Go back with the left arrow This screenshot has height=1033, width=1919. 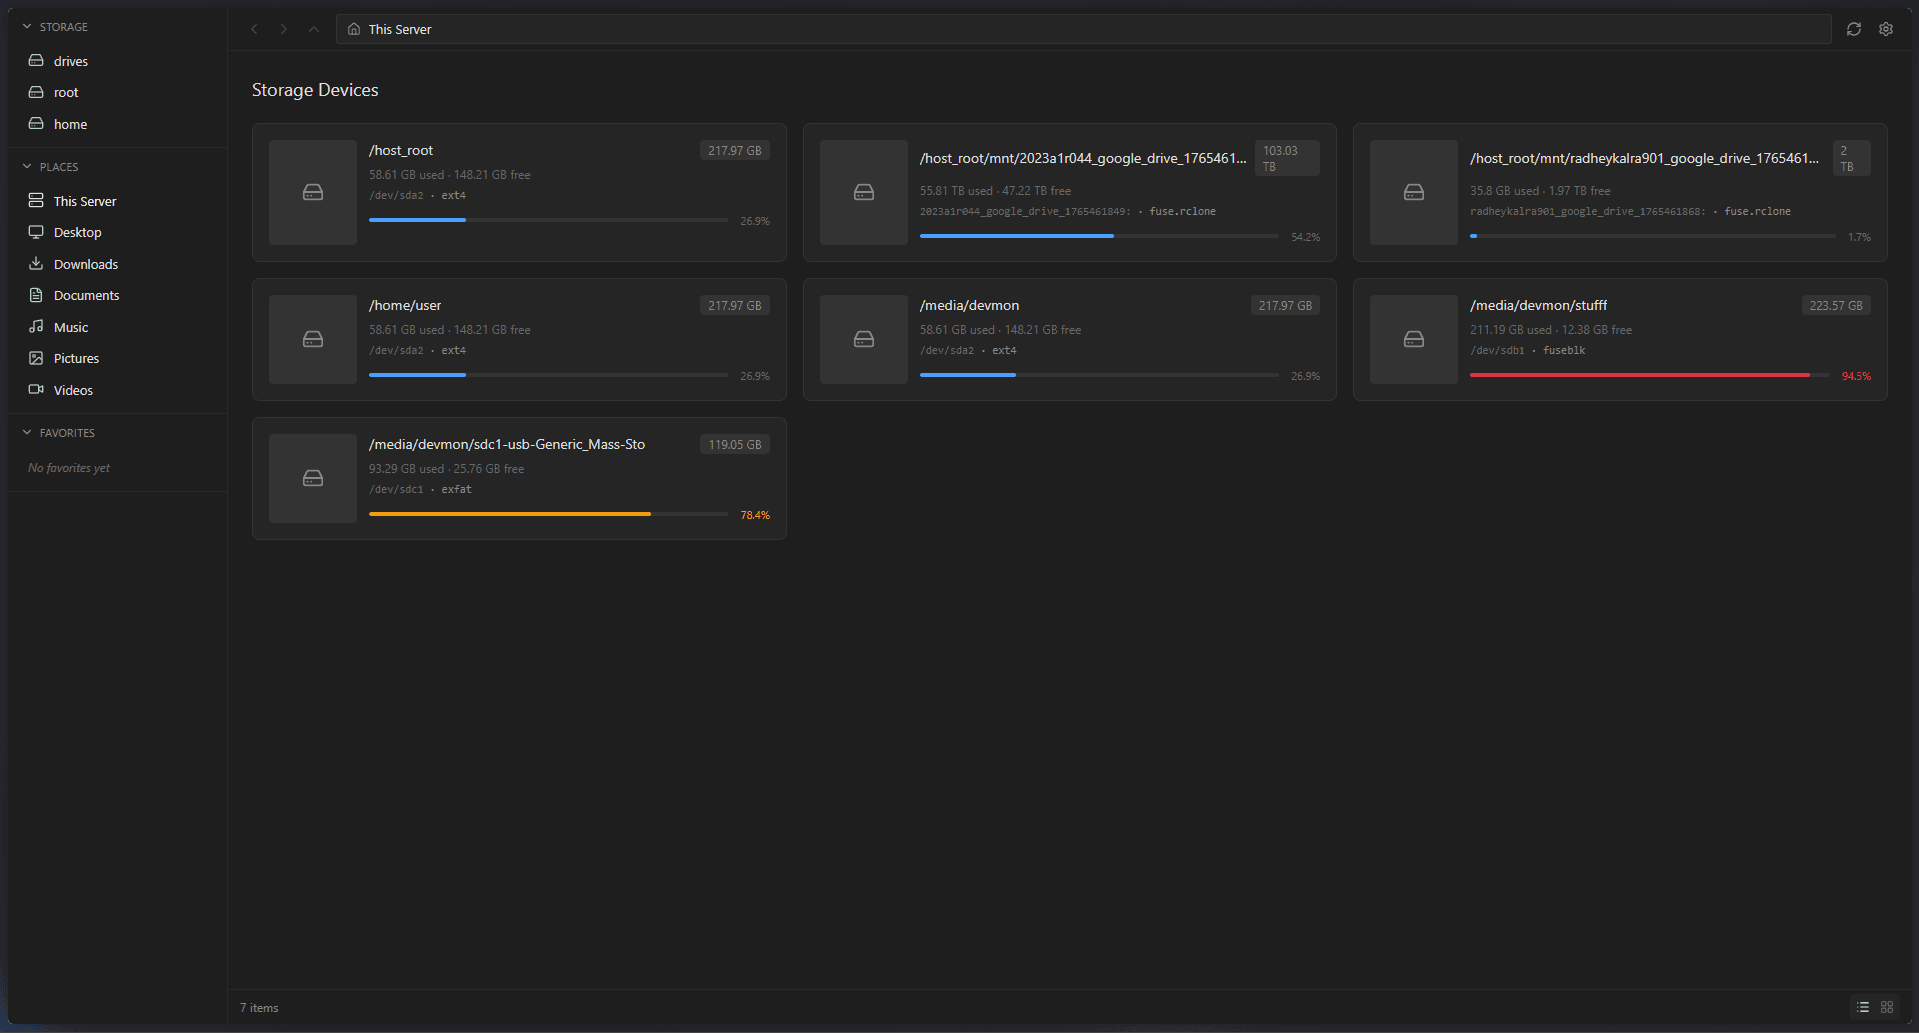pyautogui.click(x=254, y=29)
